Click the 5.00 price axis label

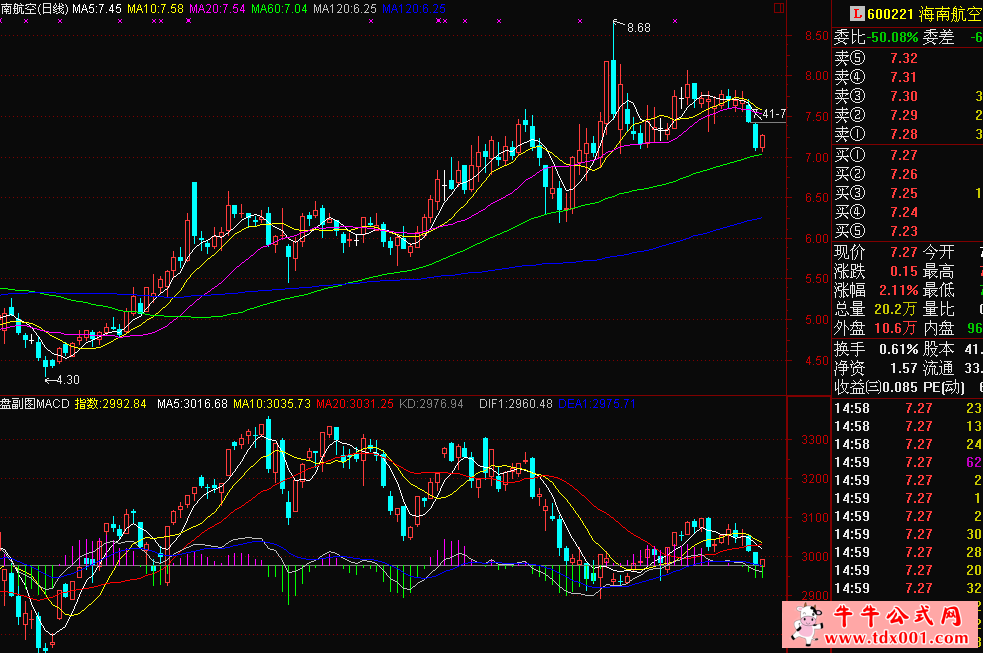pyautogui.click(x=817, y=320)
